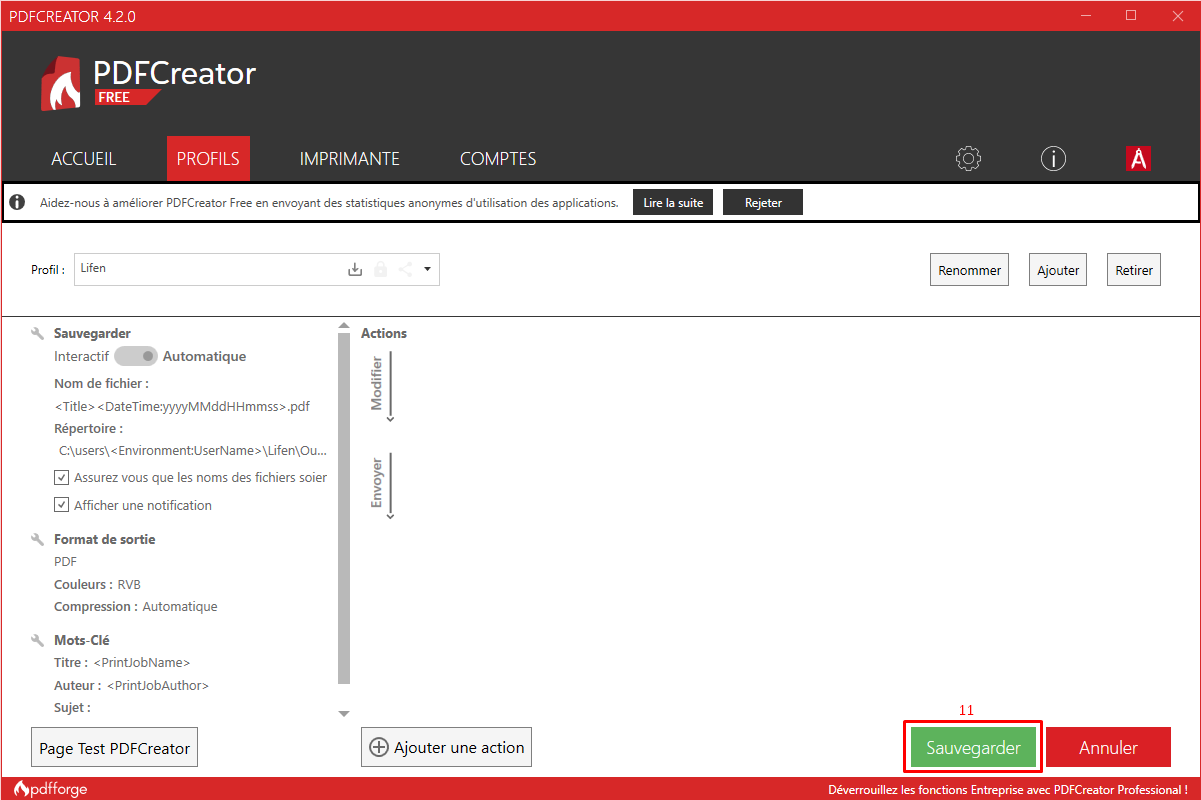Click the profile lock icon

coord(380,269)
